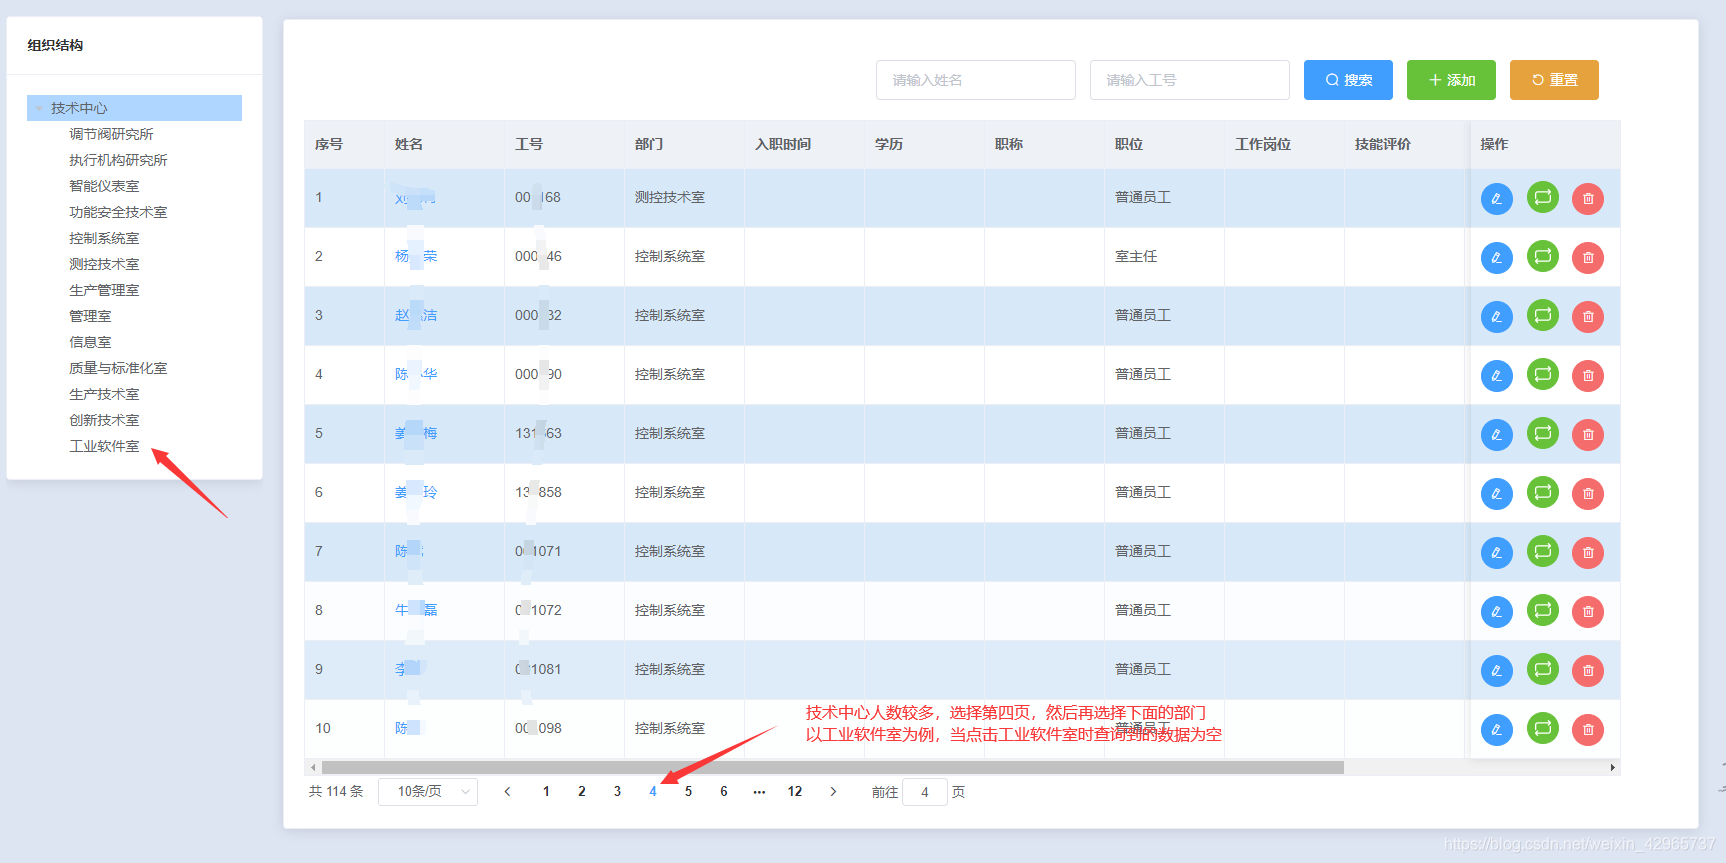
Task: Click the green transfer icon in row 1
Action: point(1543,197)
